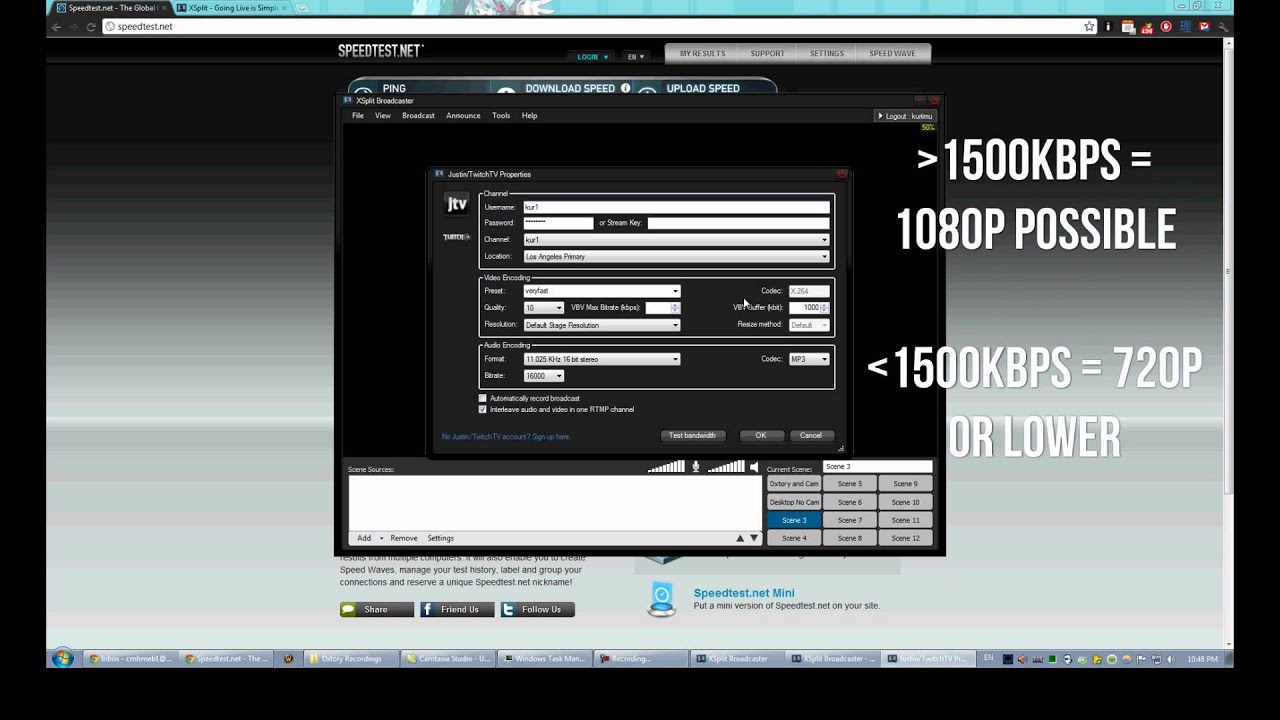This screenshot has height=720, width=1280.
Task: Click Remove under Scene Sources
Action: (x=404, y=538)
